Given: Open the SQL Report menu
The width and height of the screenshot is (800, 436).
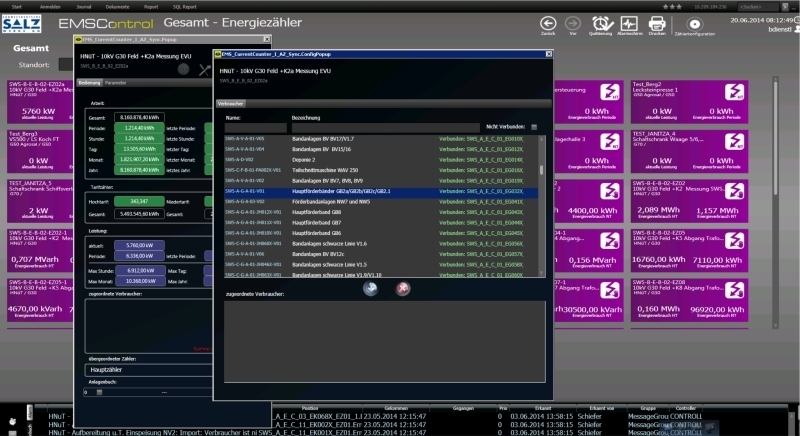Looking at the screenshot, I should (185, 7).
